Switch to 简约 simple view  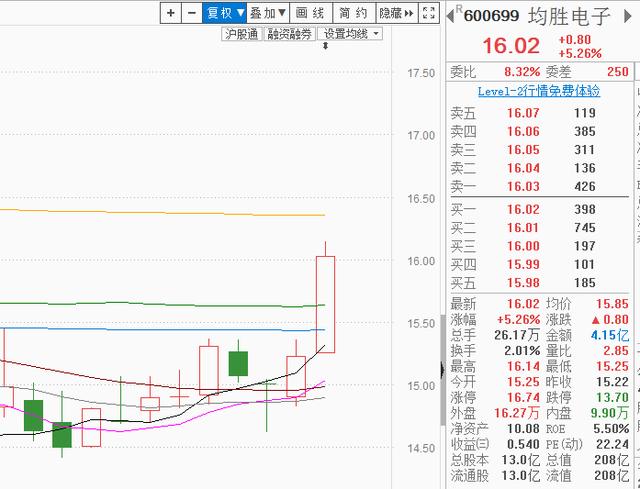[354, 13]
